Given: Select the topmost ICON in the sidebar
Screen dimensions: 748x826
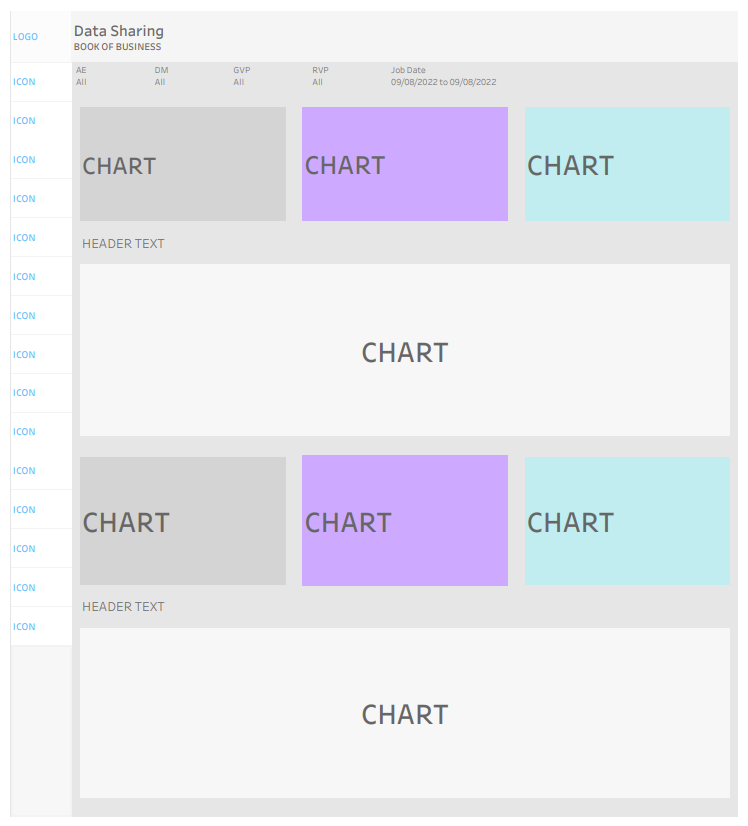Looking at the screenshot, I should [24, 82].
